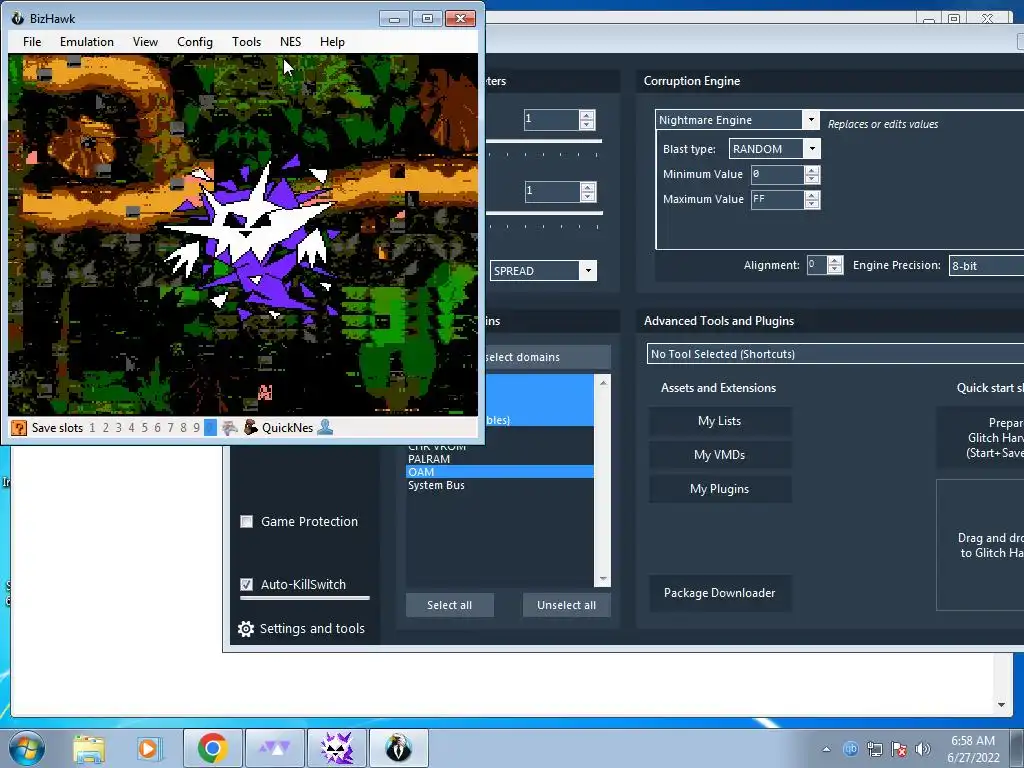This screenshot has width=1024, height=768.
Task: Open the Engine Precision 8-bit dropdown
Action: pyautogui.click(x=986, y=266)
